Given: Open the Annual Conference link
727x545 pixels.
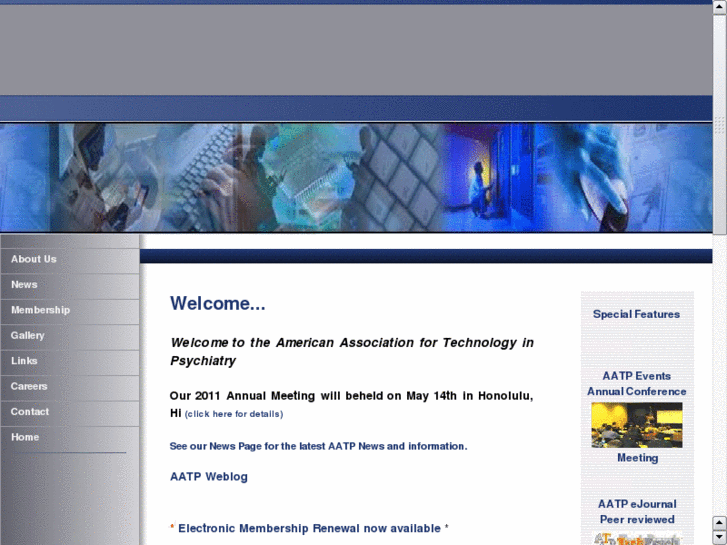Looking at the screenshot, I should pyautogui.click(x=637, y=391).
